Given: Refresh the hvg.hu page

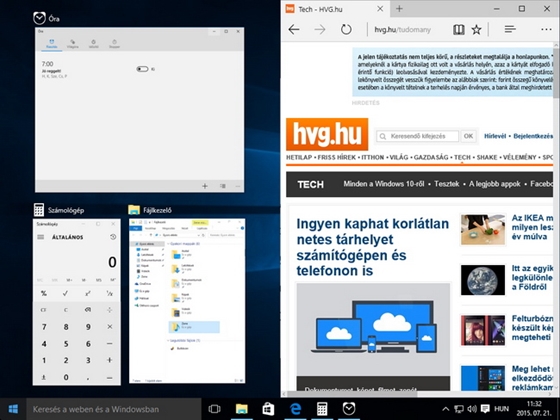Looking at the screenshot, I should [x=346, y=29].
